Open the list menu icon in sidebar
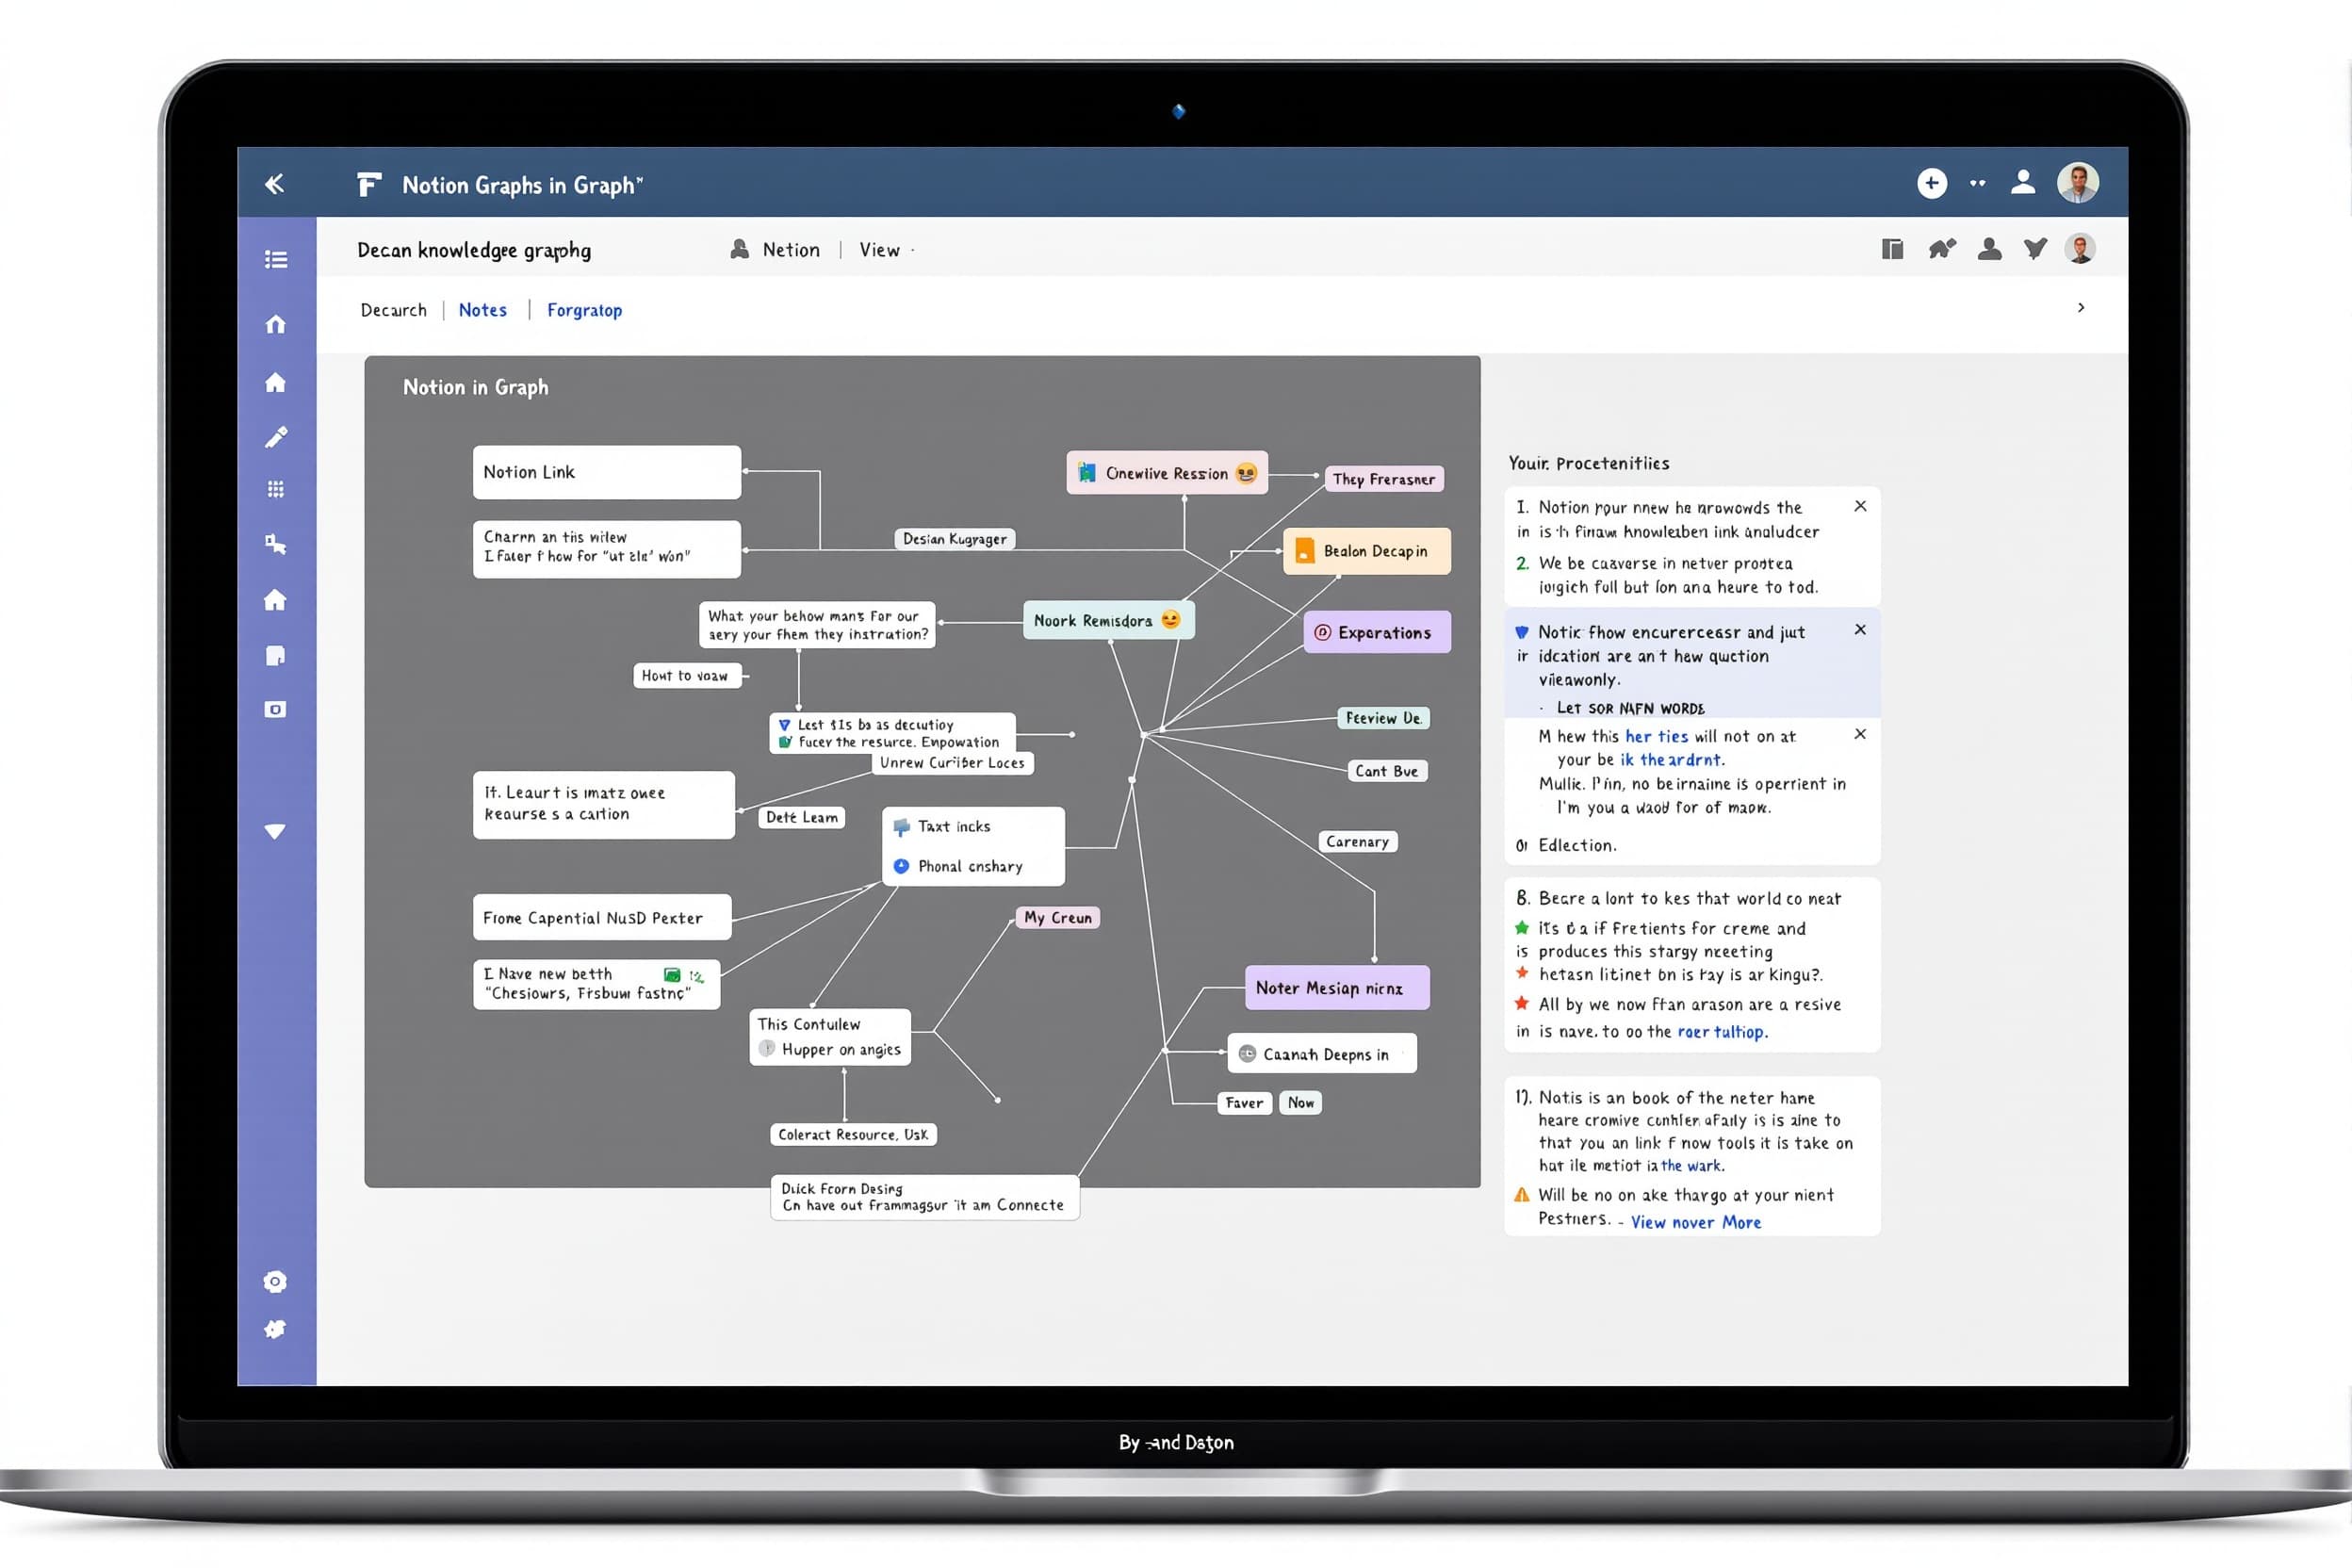 (x=276, y=260)
